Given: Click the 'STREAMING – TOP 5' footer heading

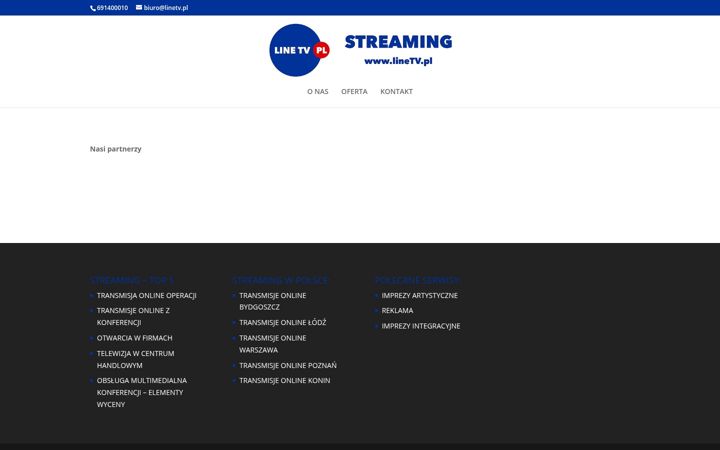Looking at the screenshot, I should click(132, 280).
